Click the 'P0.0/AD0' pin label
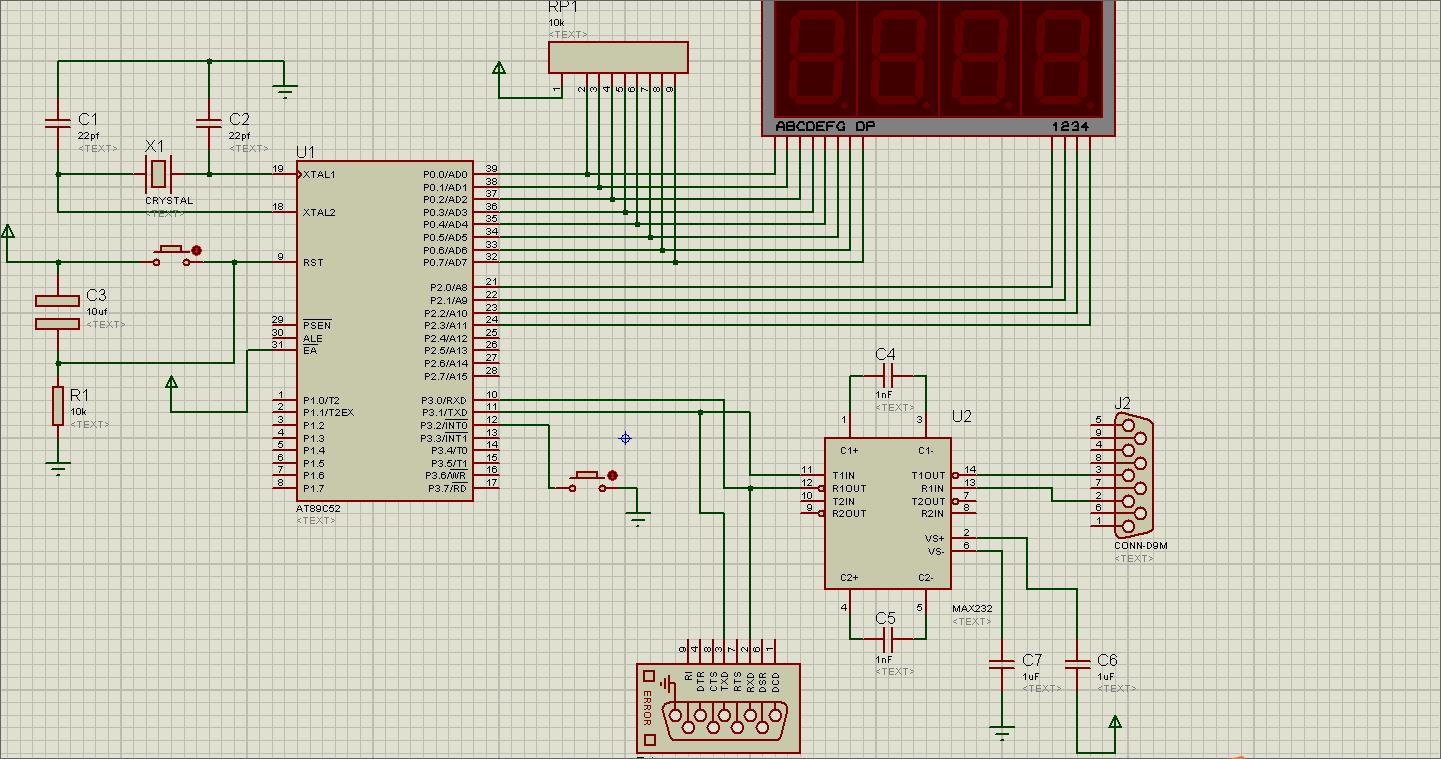The image size is (1441, 759). 445,174
